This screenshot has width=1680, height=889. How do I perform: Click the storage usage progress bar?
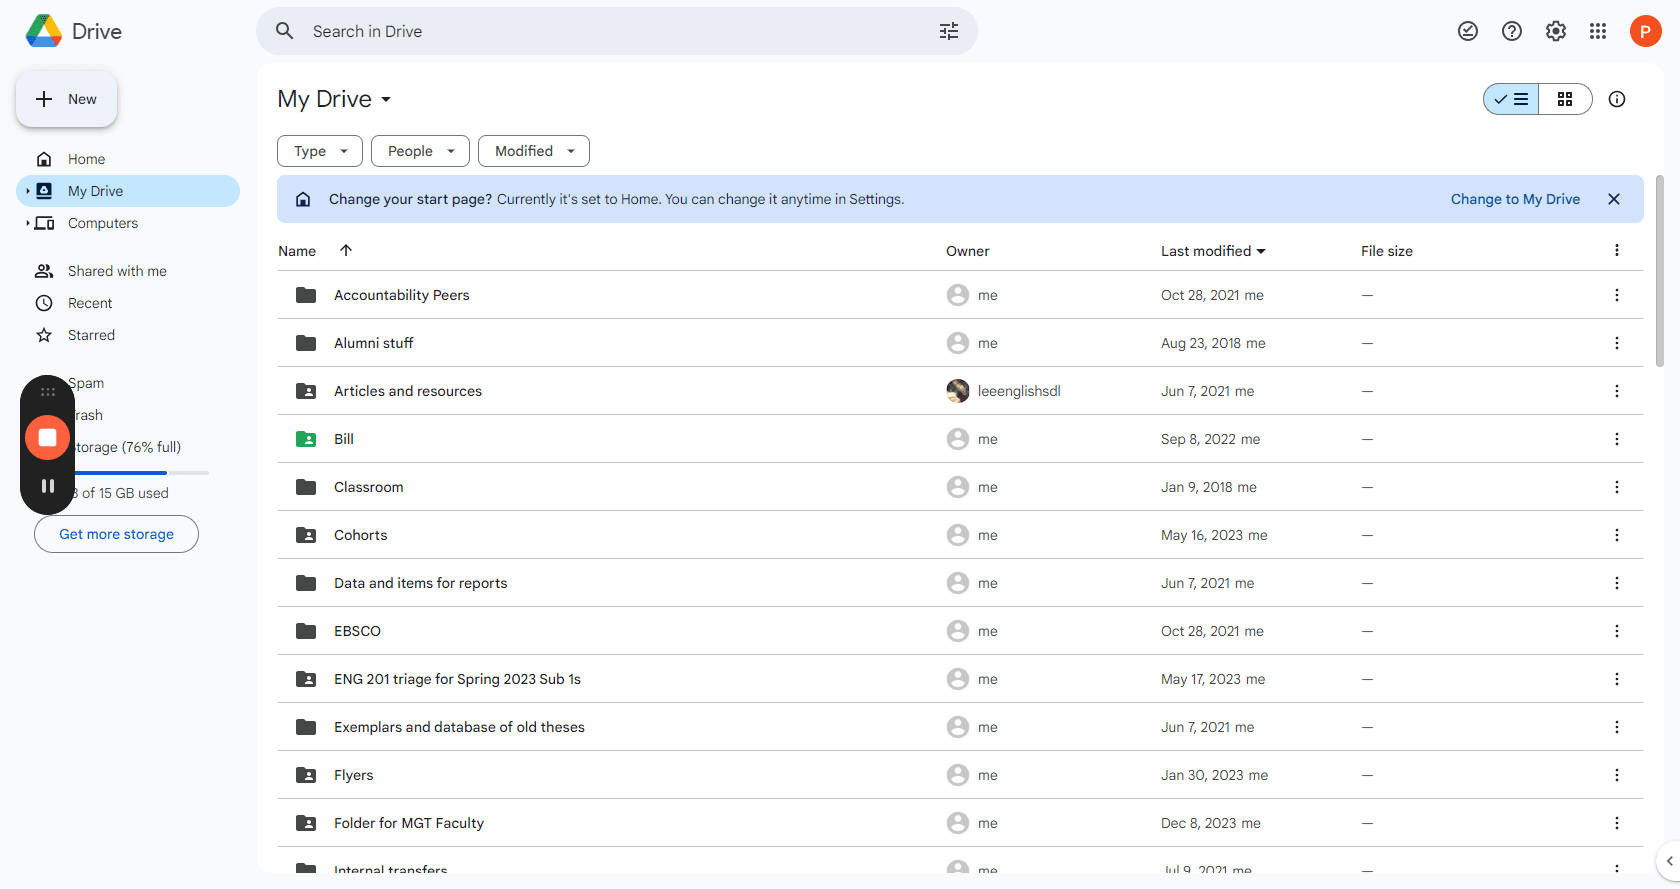tap(139, 472)
